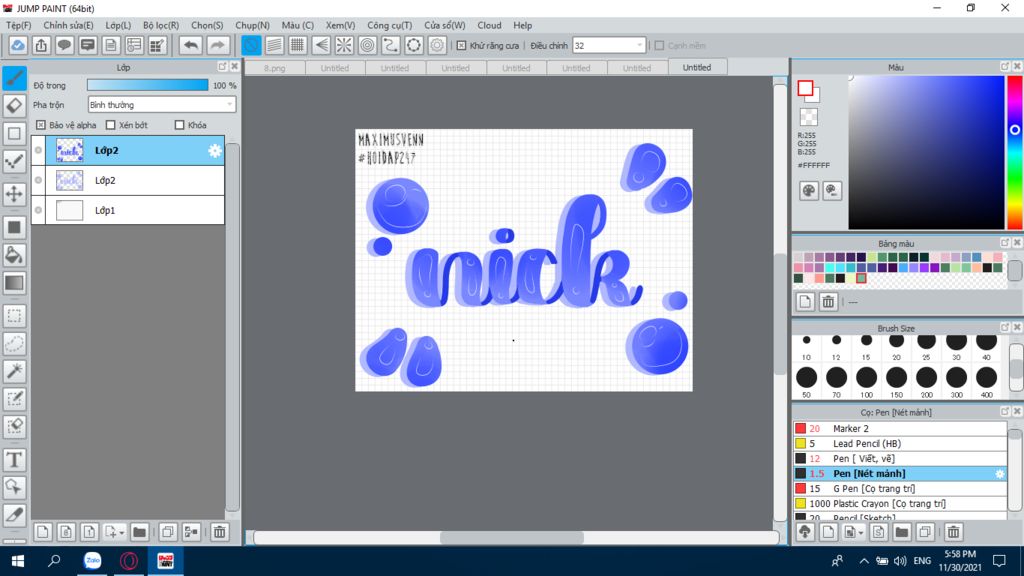This screenshot has width=1024, height=576.
Task: Open Opera browser from the taskbar
Action: [129, 561]
